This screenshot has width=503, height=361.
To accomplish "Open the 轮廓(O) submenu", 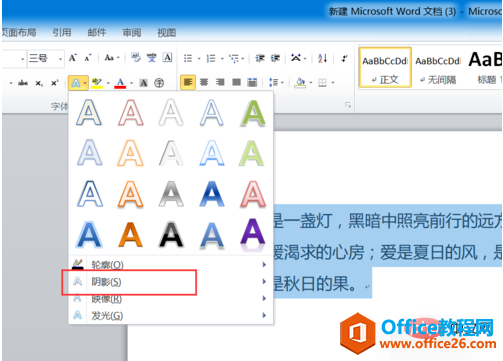I will [x=171, y=265].
